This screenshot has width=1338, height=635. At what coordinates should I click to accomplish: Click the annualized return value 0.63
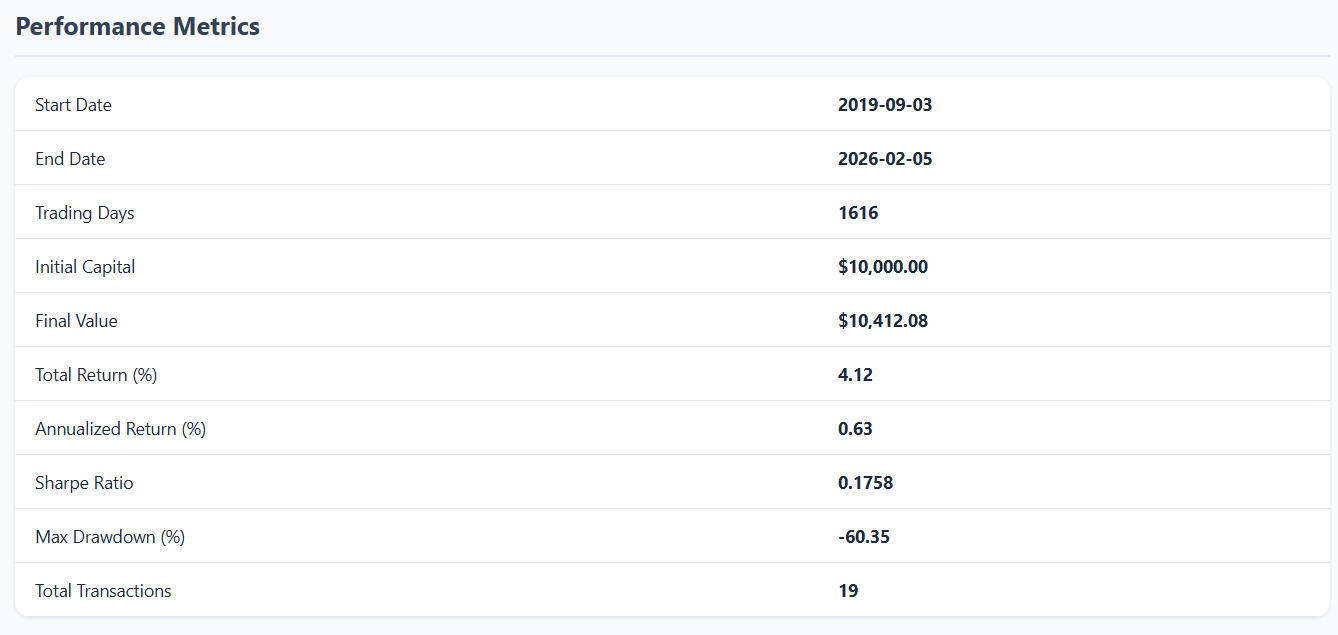click(x=855, y=429)
